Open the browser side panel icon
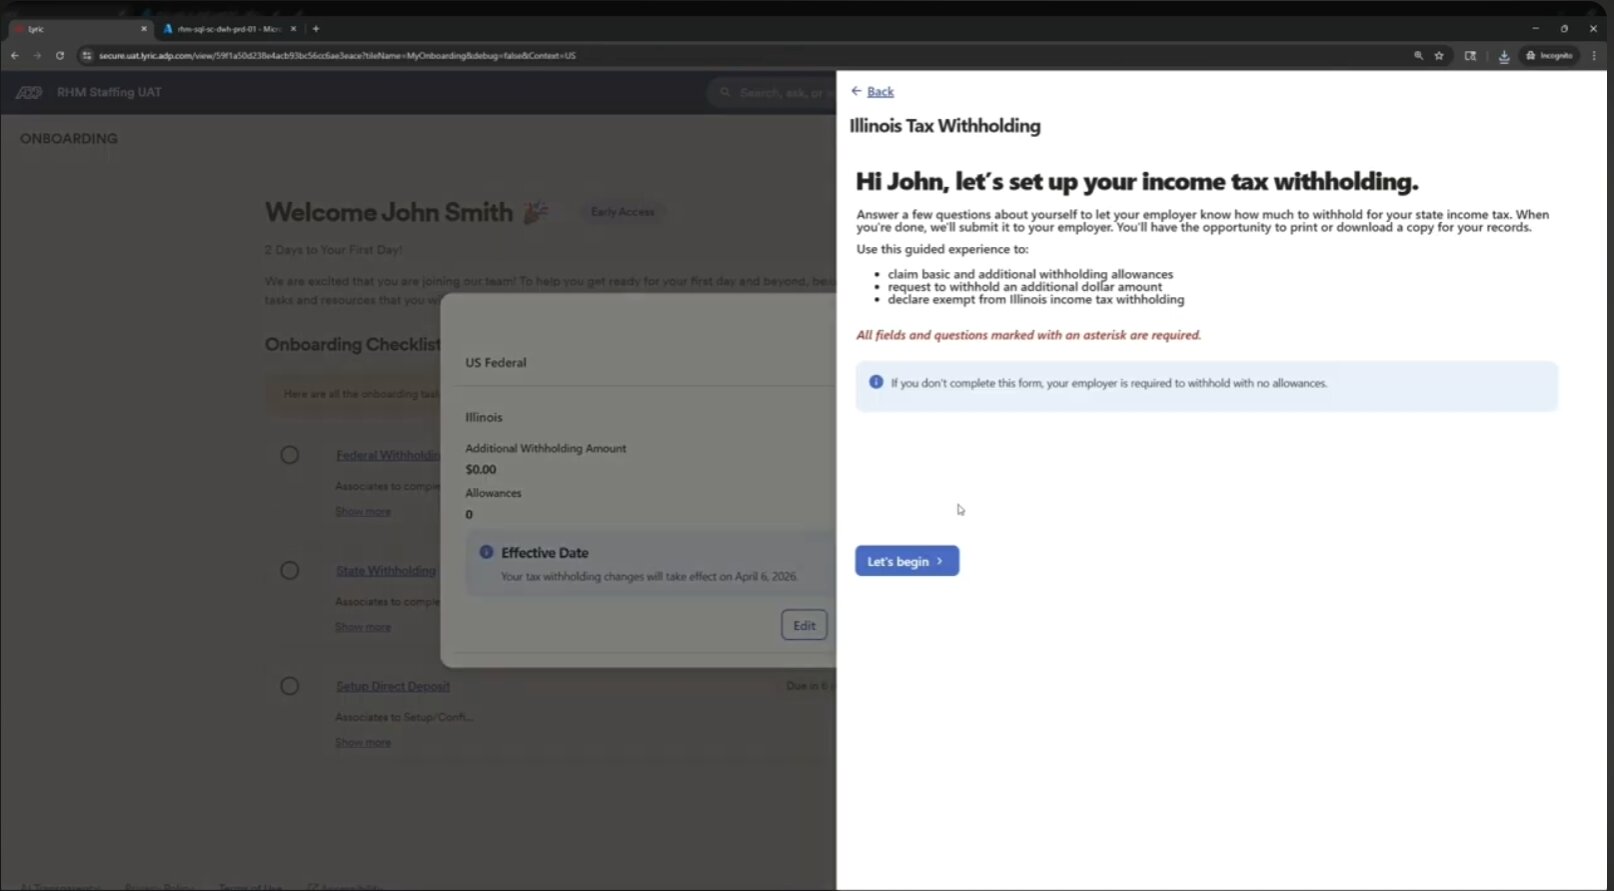This screenshot has height=891, width=1614. point(1470,56)
